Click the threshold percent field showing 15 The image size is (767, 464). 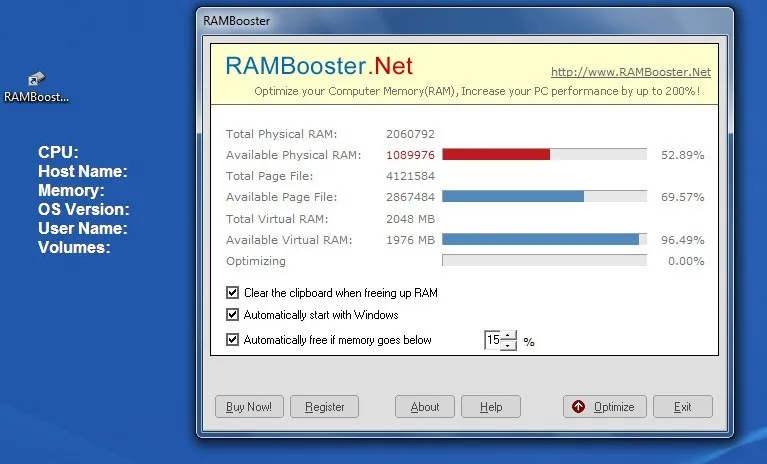point(493,340)
